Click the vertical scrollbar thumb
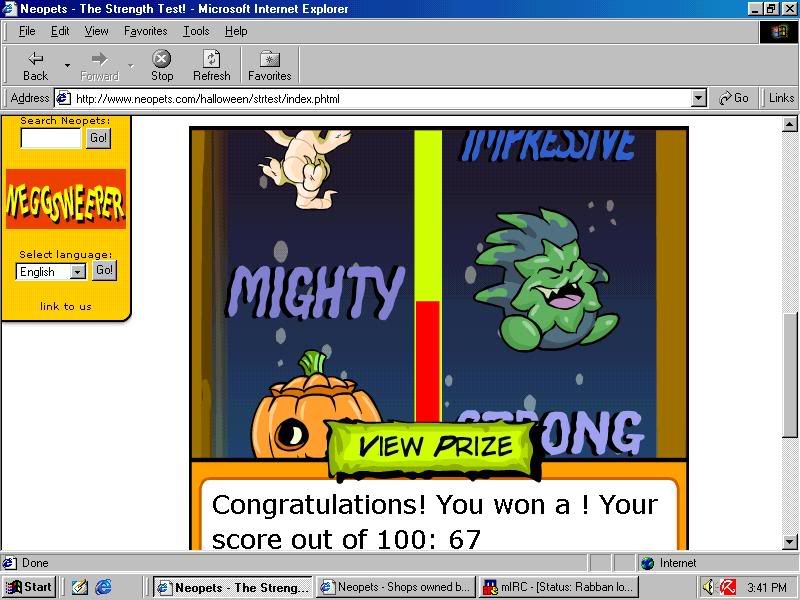The width and height of the screenshot is (800, 600). pos(790,374)
